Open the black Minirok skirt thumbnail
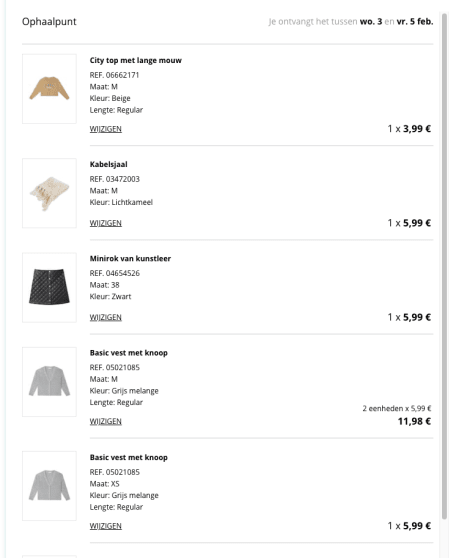This screenshot has width=475, height=558. [49, 288]
